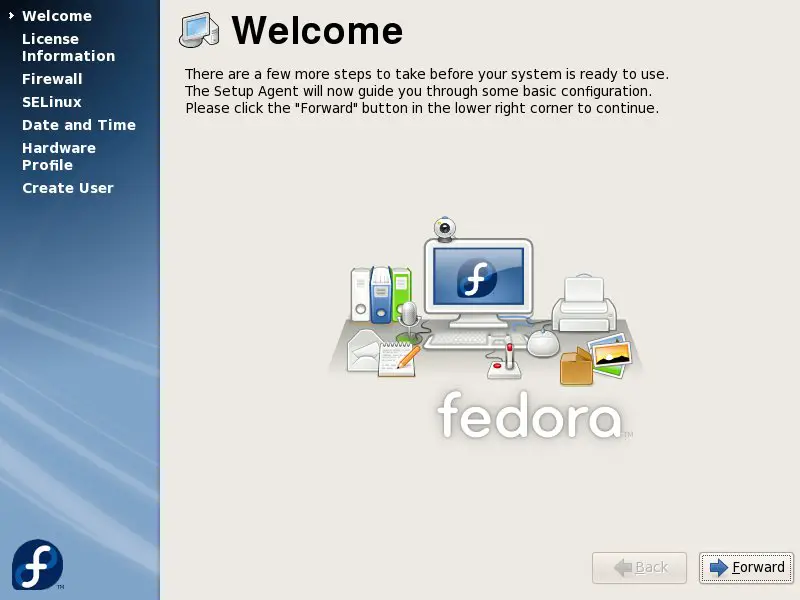Viewport: 800px width, 600px height.
Task: Click the line starting "Please click the"
Action: coord(422,108)
